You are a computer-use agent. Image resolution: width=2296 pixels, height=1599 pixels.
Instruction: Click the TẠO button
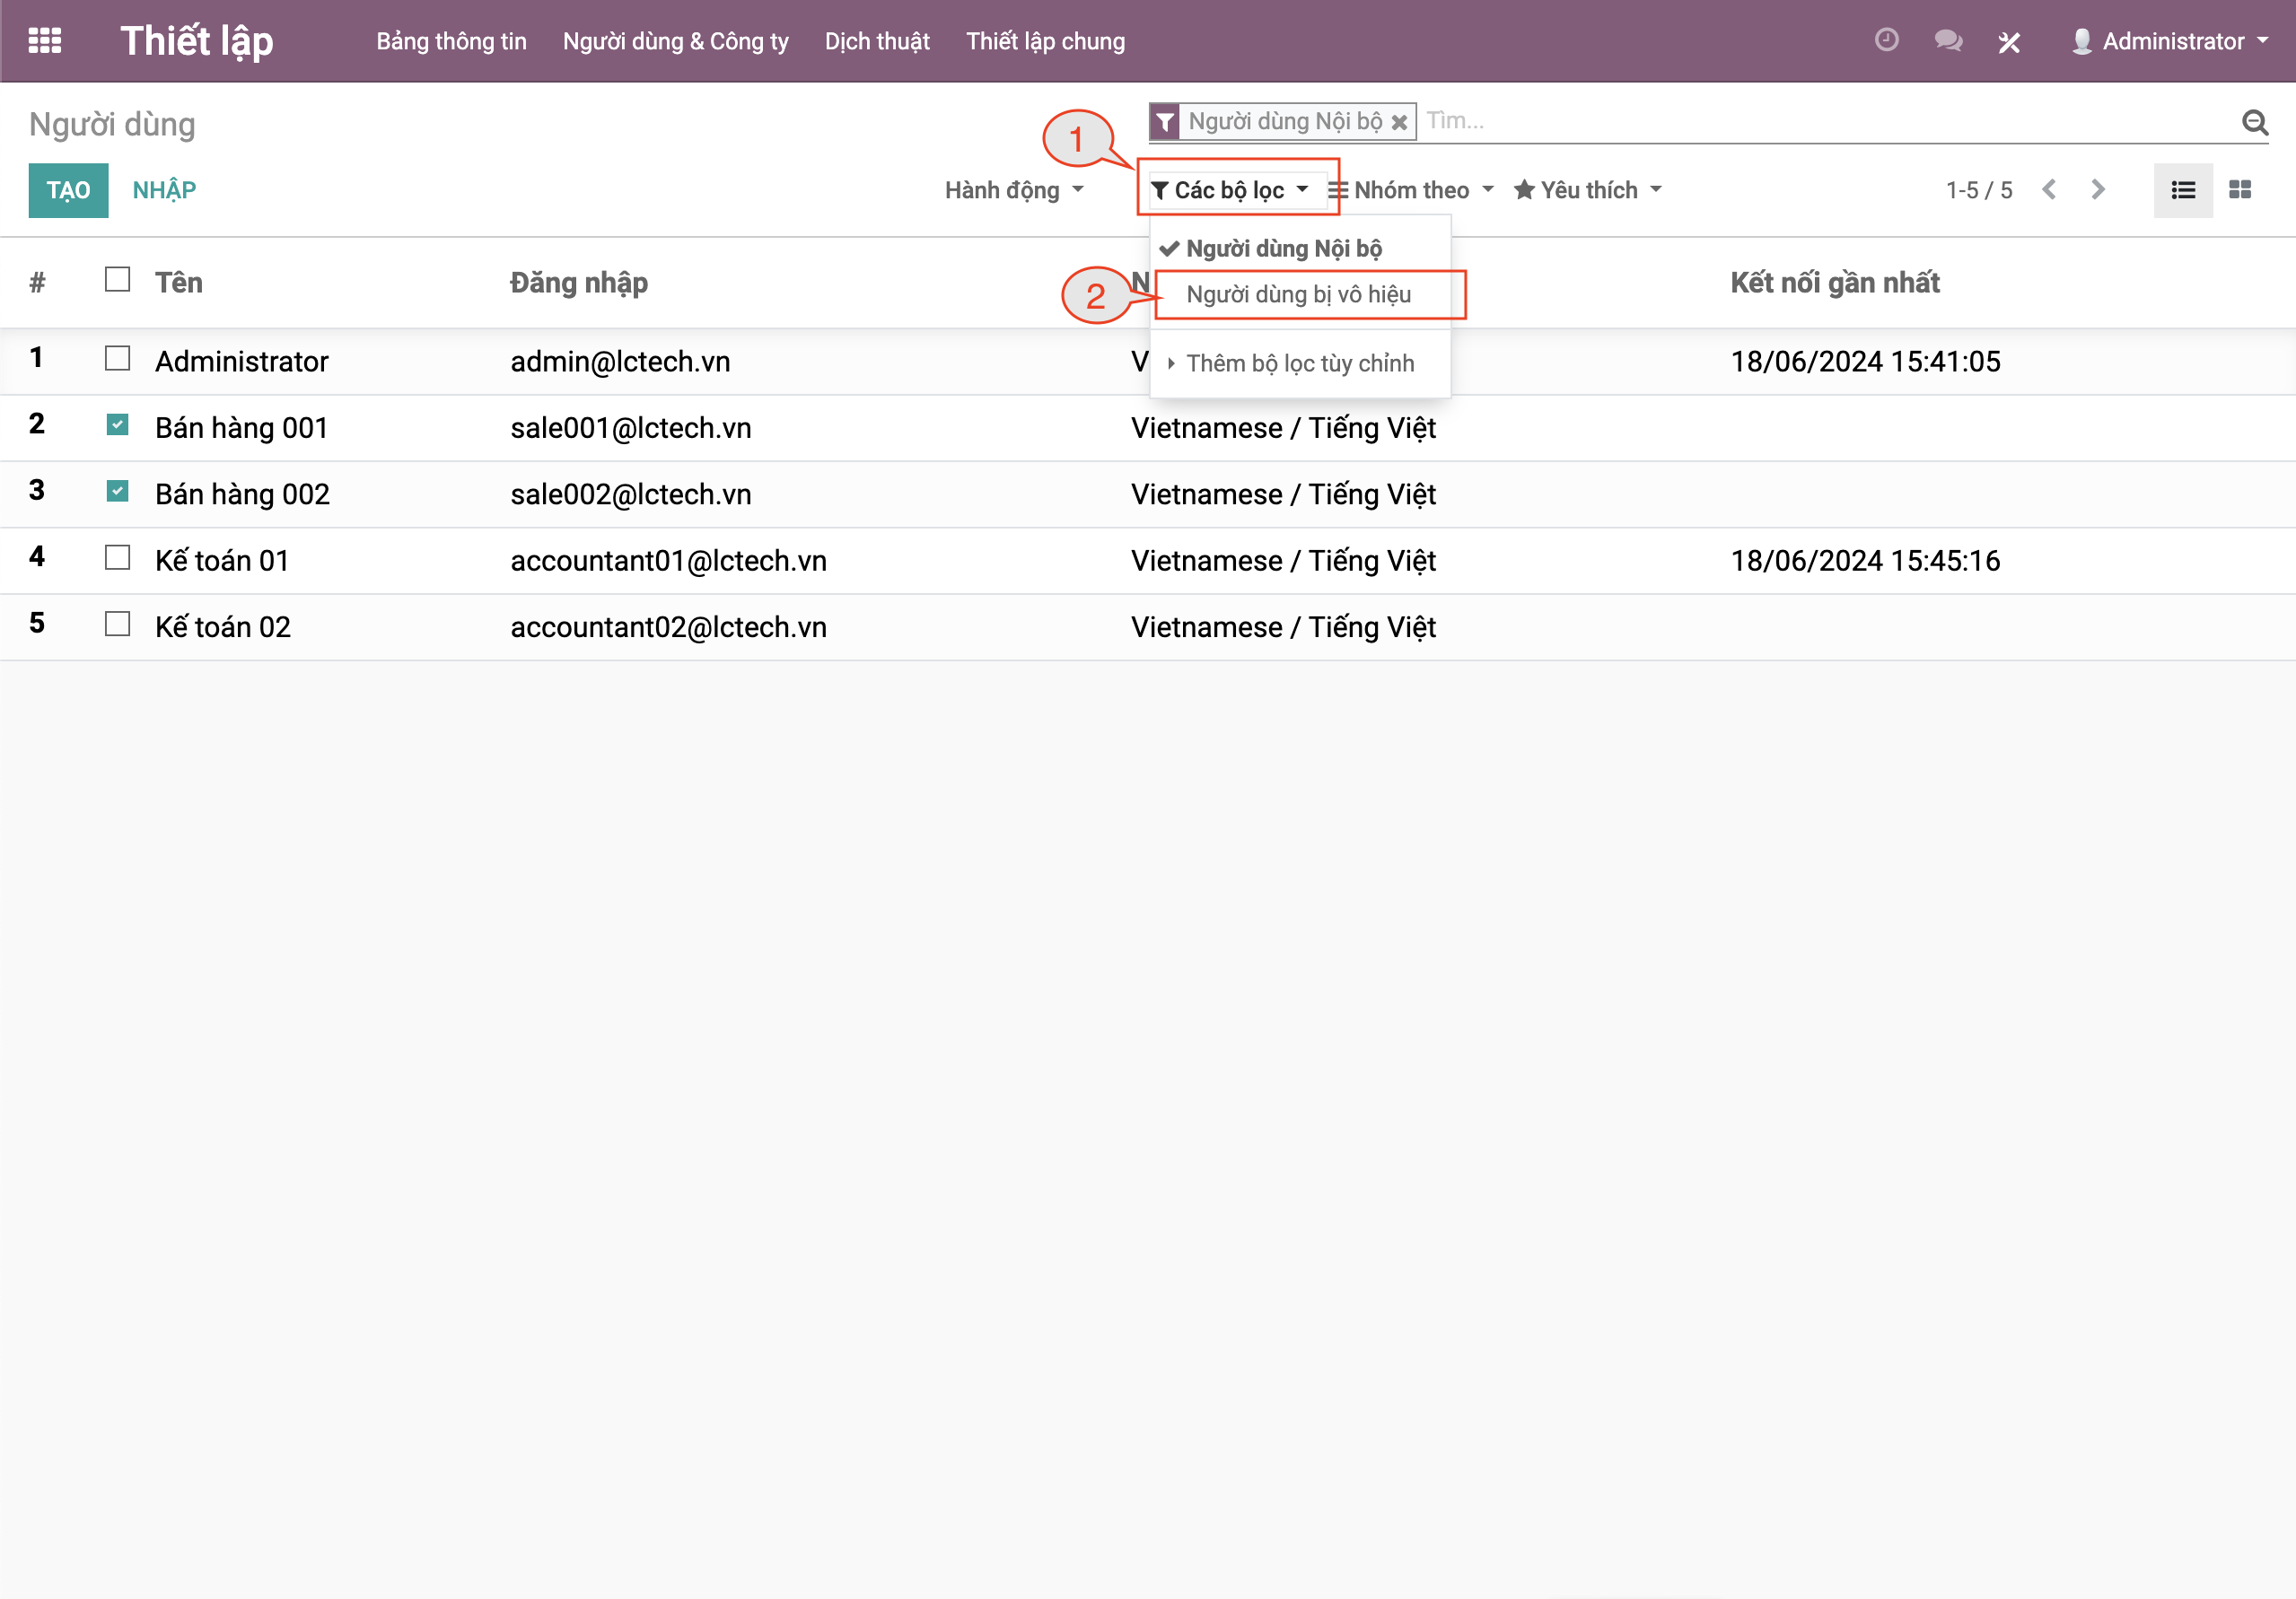click(x=68, y=190)
